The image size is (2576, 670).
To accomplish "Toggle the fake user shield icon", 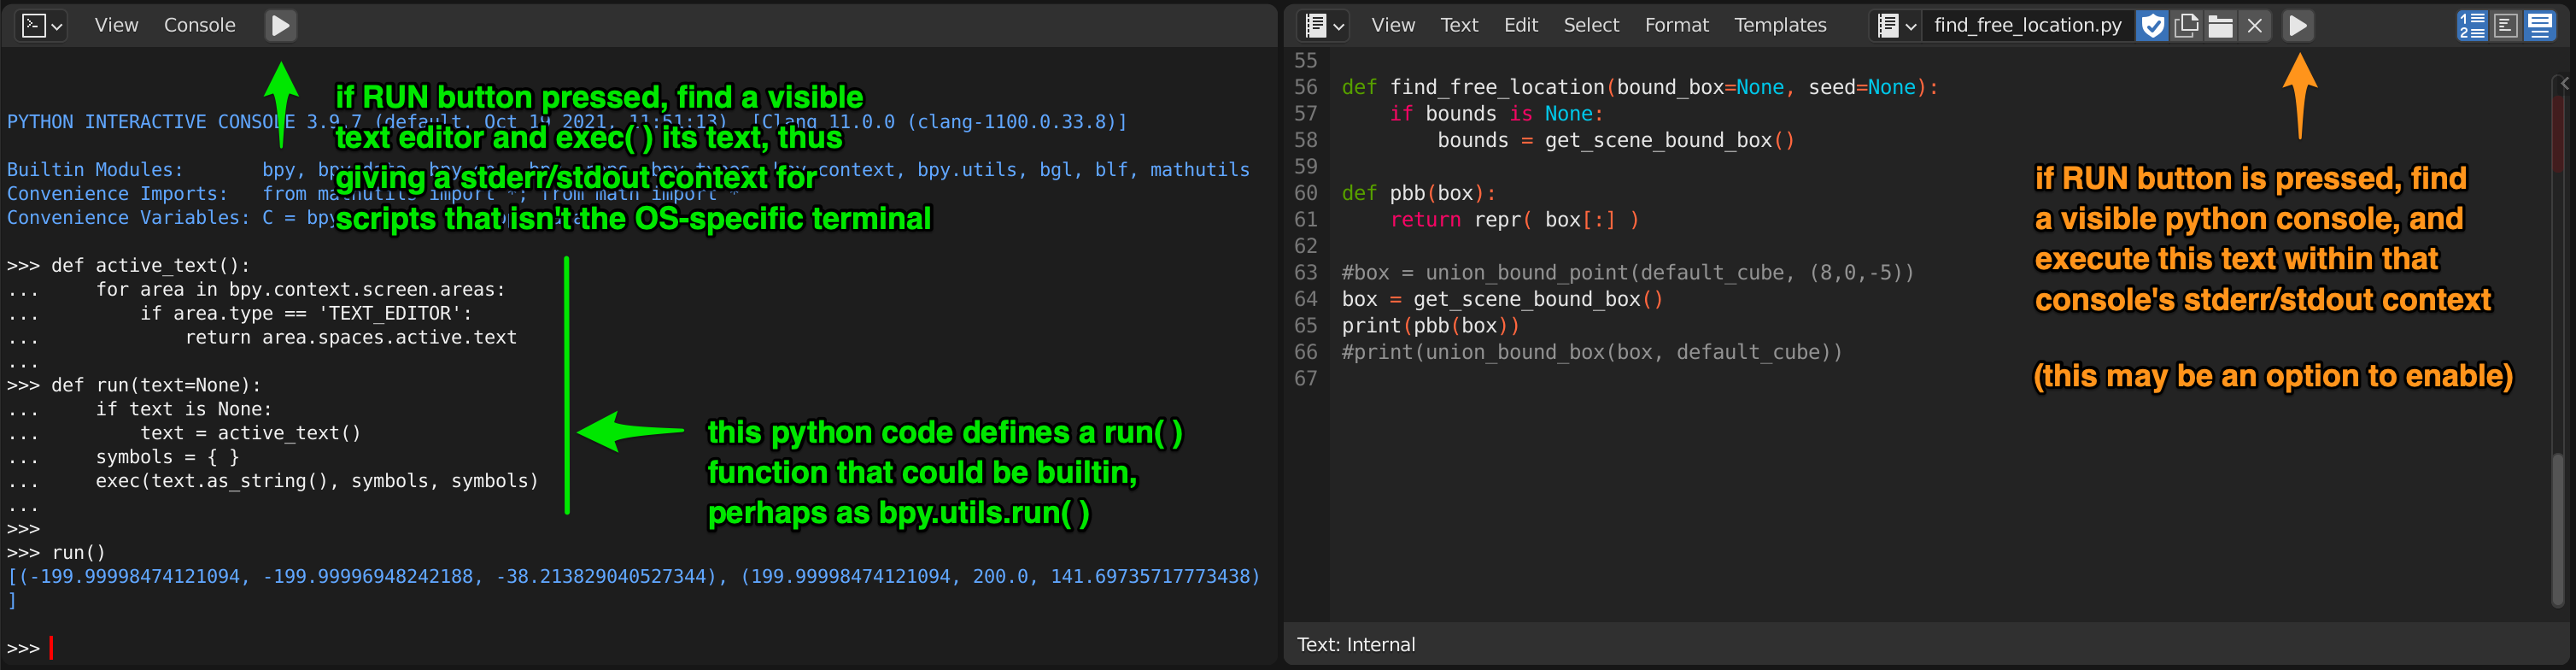I will tap(2152, 25).
